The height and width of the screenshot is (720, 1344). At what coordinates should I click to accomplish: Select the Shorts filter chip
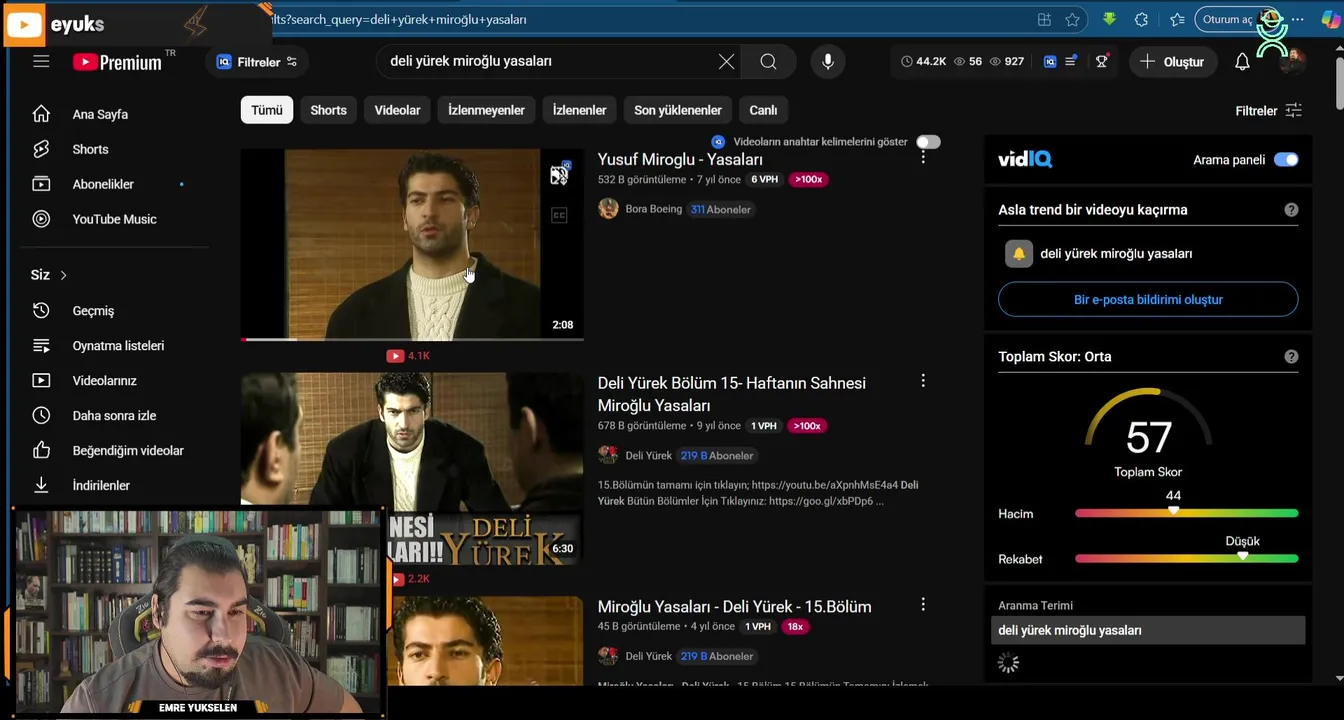(x=328, y=110)
